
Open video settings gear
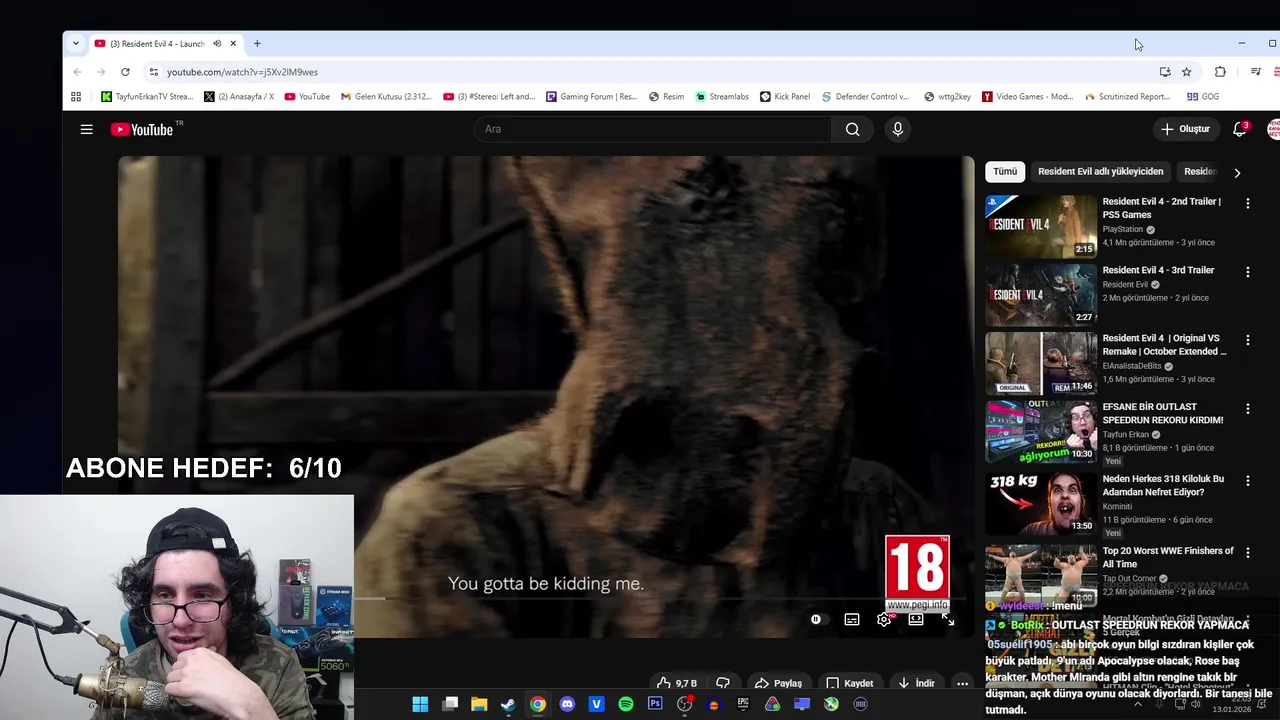click(x=884, y=620)
